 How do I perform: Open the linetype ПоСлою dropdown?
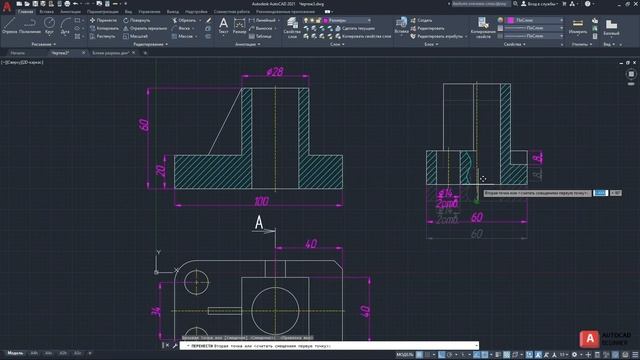click(533, 36)
